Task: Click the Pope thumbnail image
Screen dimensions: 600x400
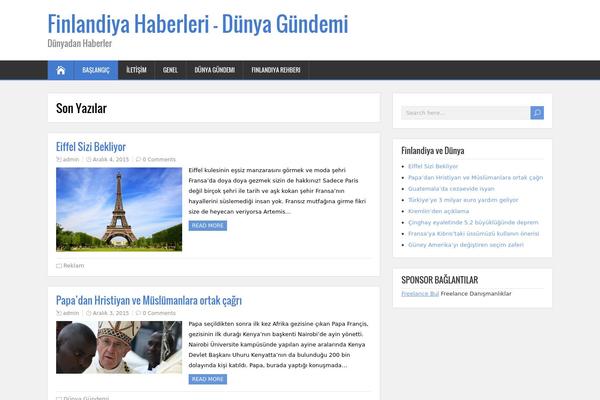Action: 119,347
